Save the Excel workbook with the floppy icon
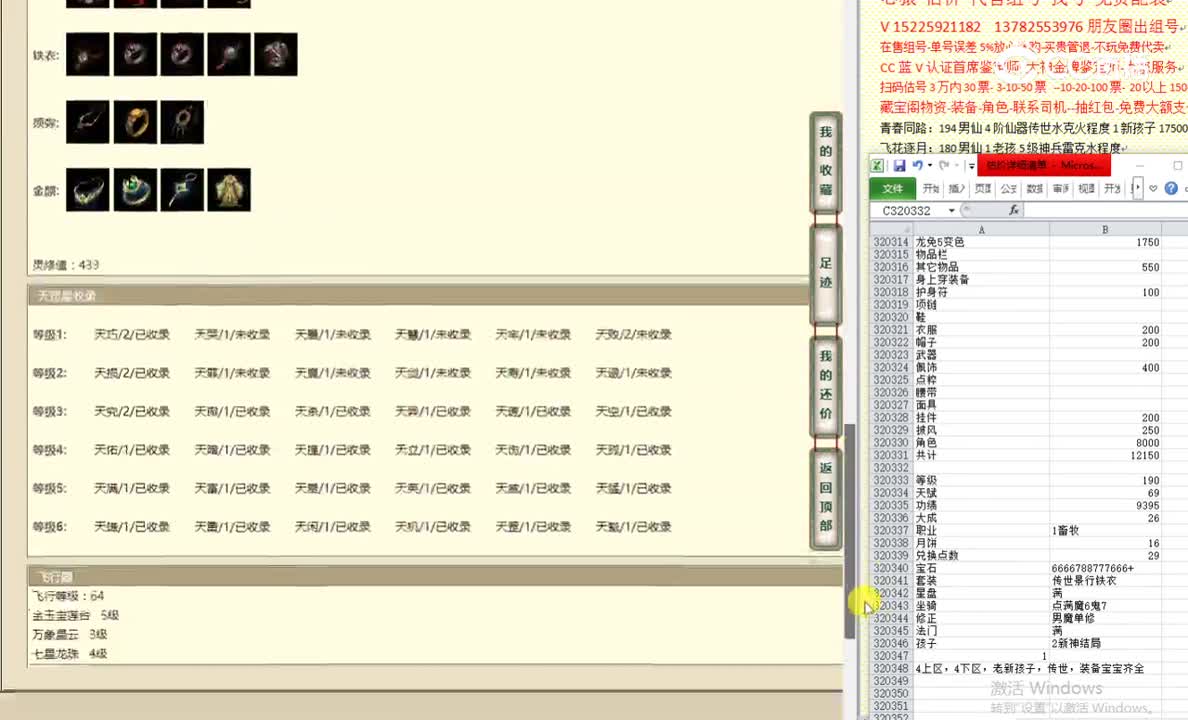The width and height of the screenshot is (1188, 720). point(899,165)
